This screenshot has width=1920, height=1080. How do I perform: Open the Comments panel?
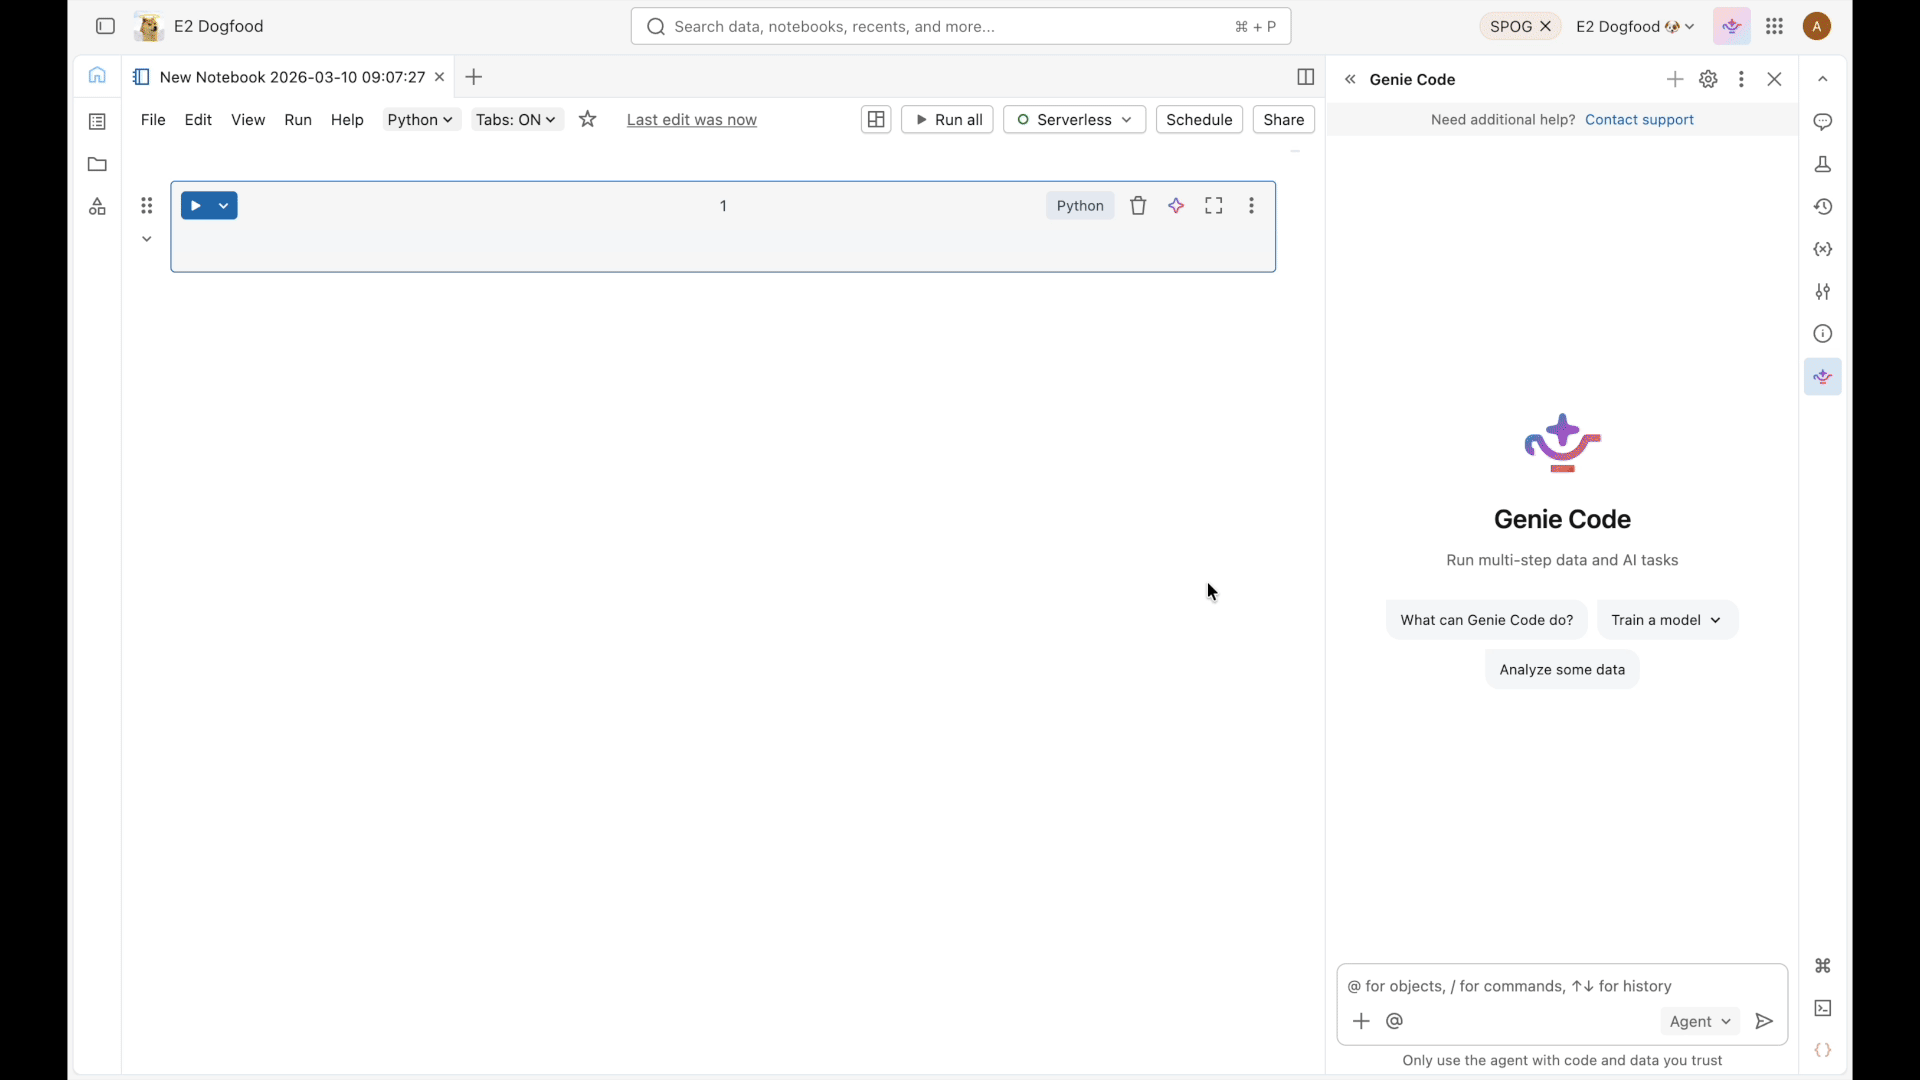(x=1822, y=122)
